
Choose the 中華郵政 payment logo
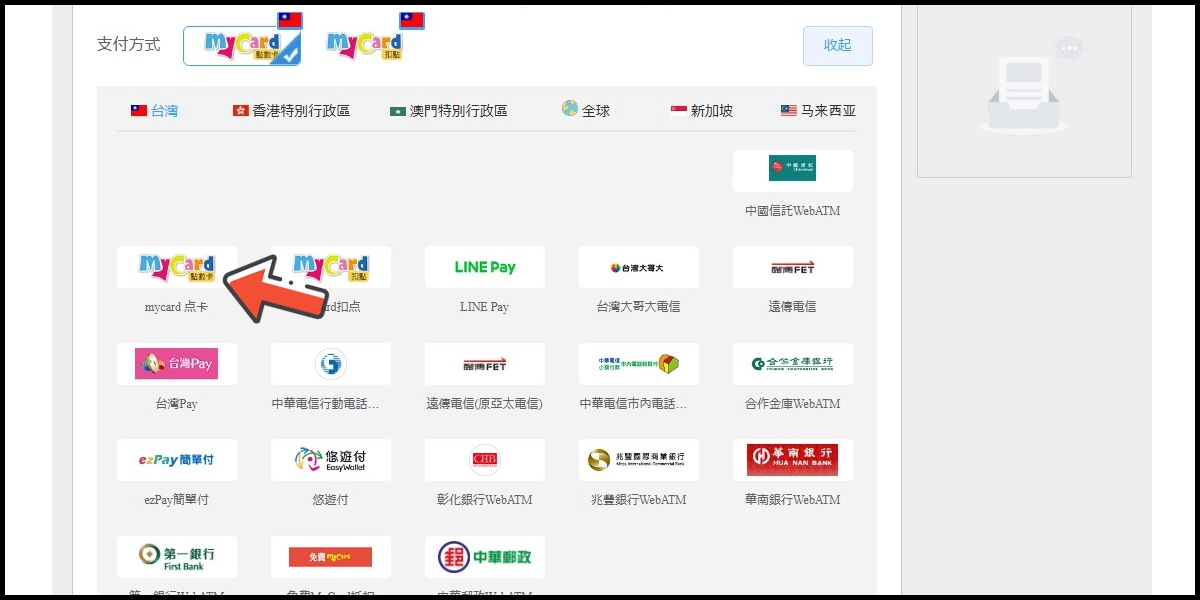485,557
